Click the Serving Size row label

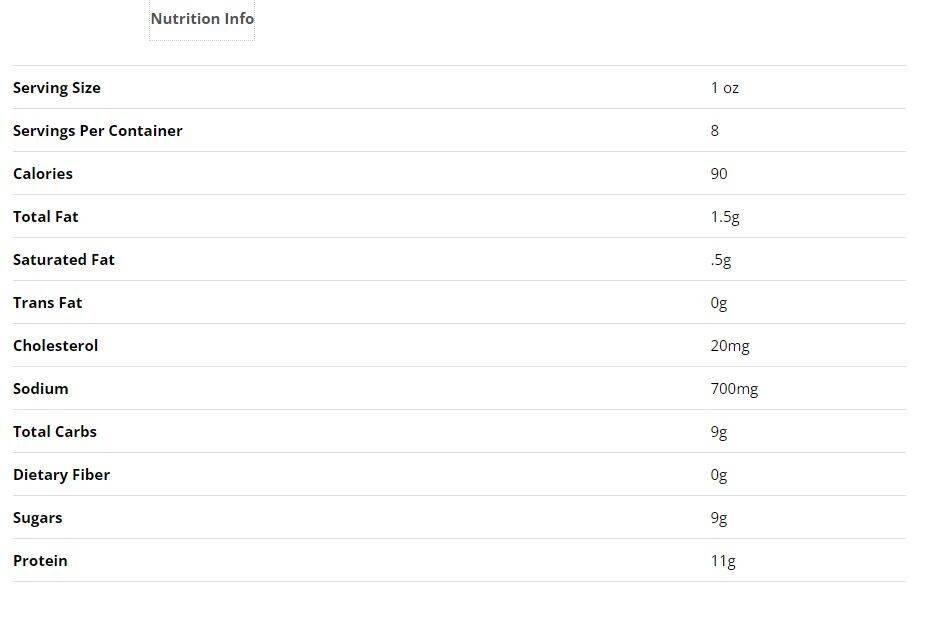[57, 88]
